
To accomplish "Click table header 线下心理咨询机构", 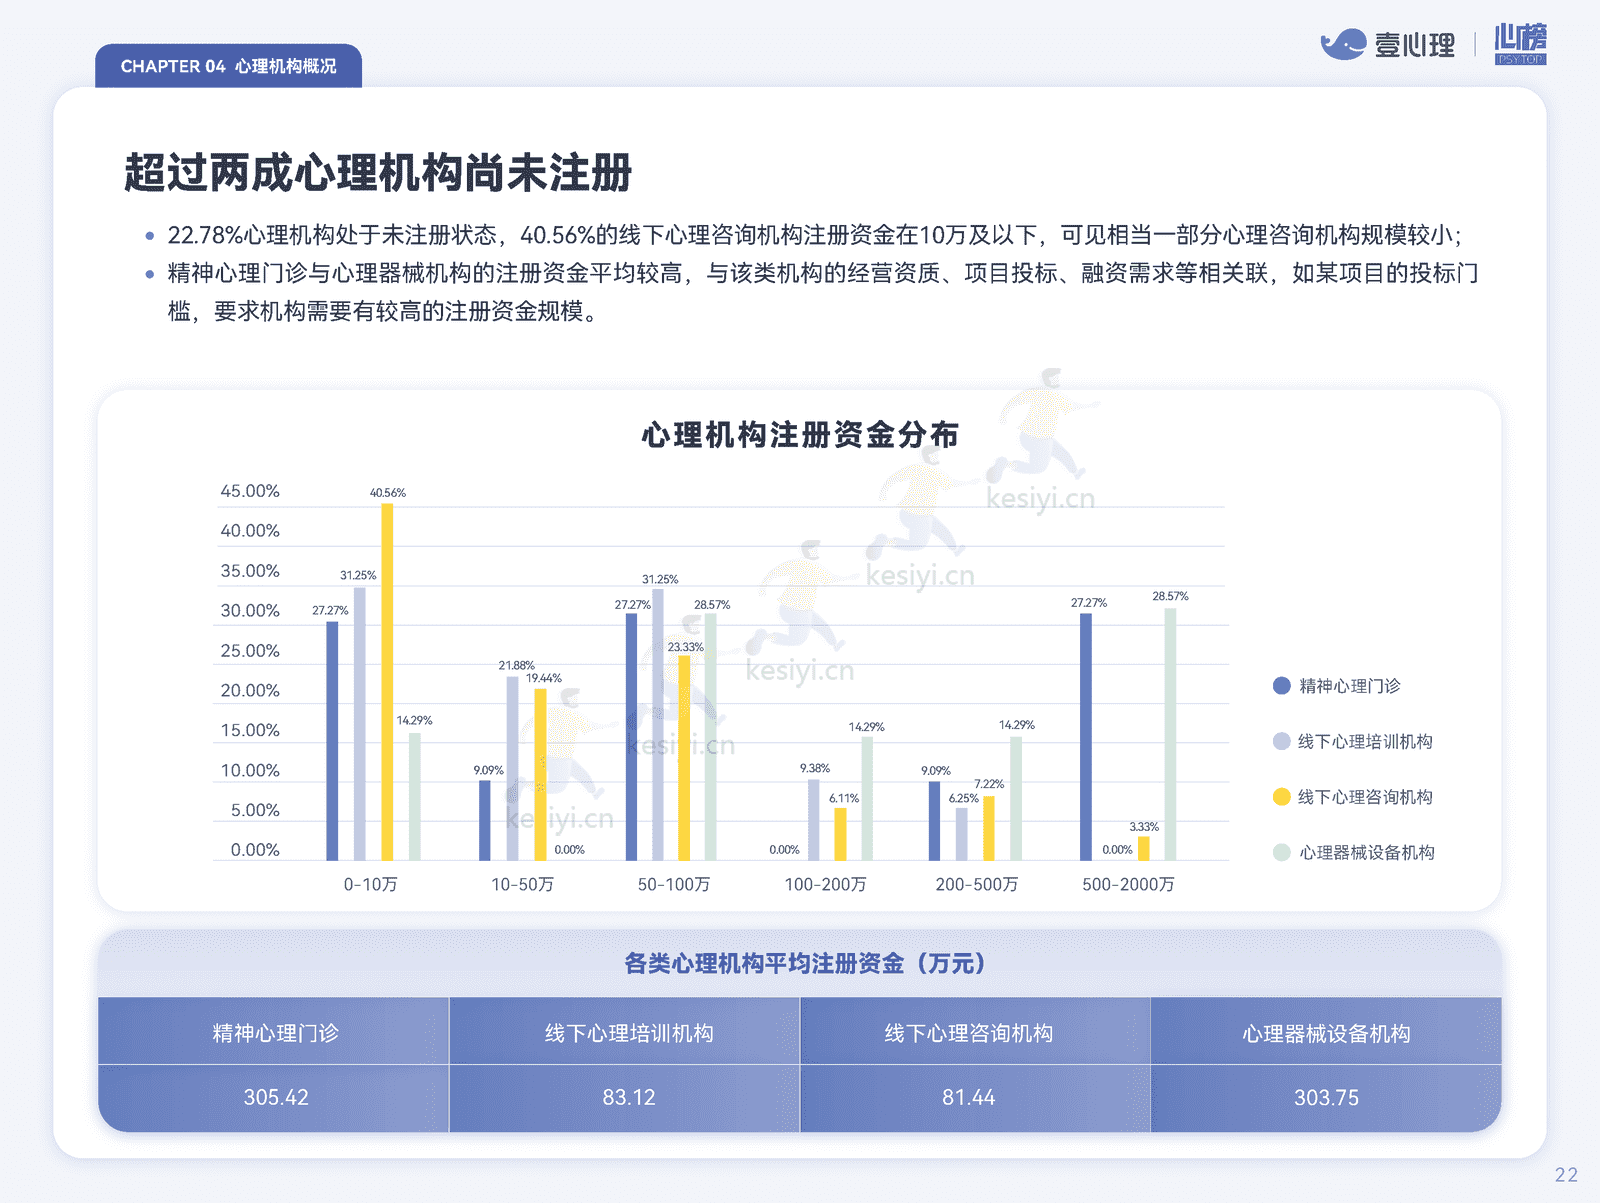I will [969, 1033].
